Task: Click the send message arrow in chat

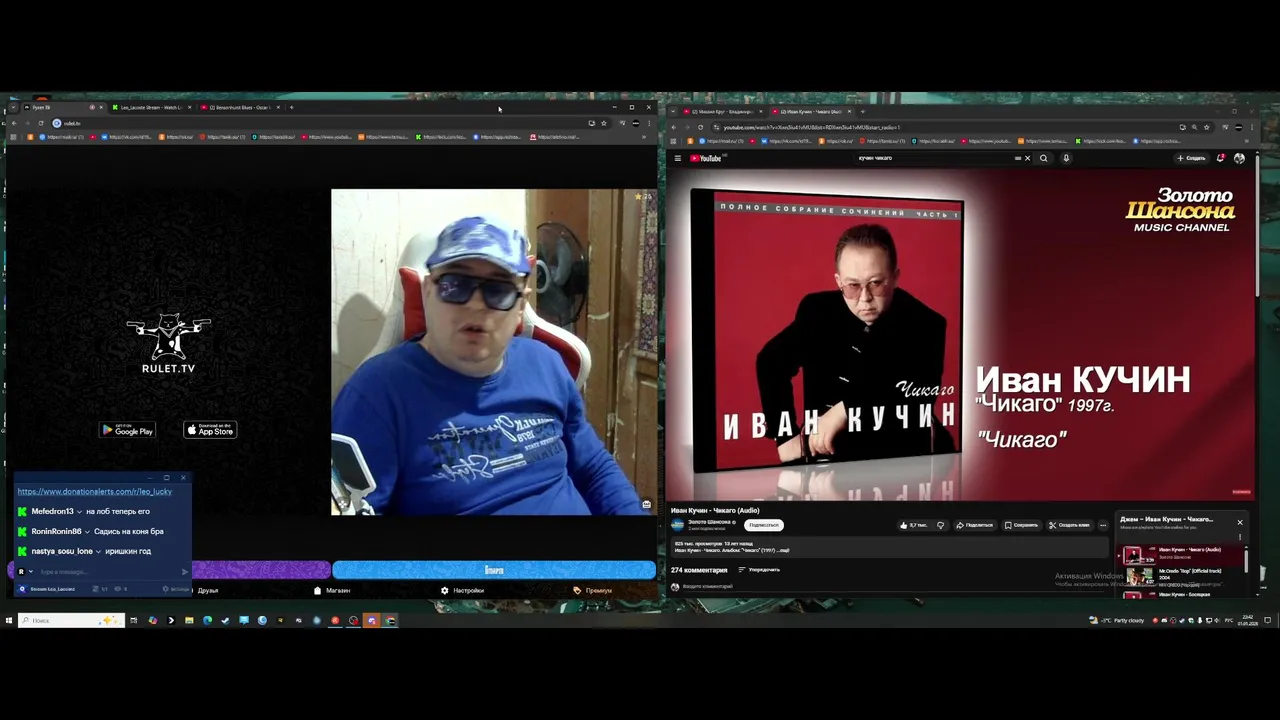Action: [x=184, y=572]
